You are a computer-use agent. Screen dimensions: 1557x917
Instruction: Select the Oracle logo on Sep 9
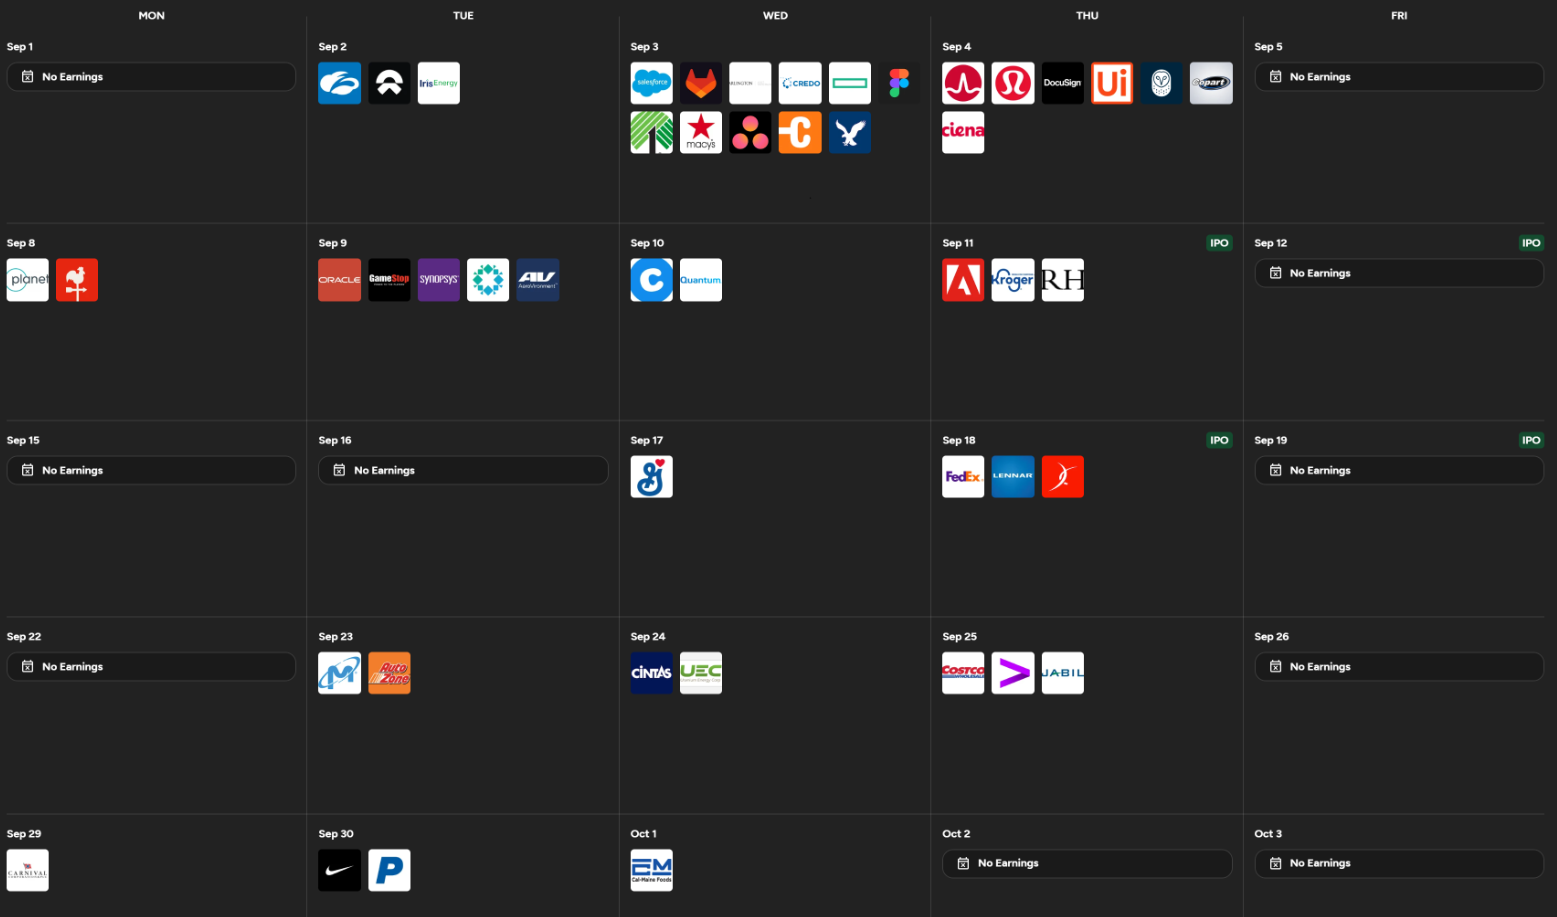(x=339, y=280)
